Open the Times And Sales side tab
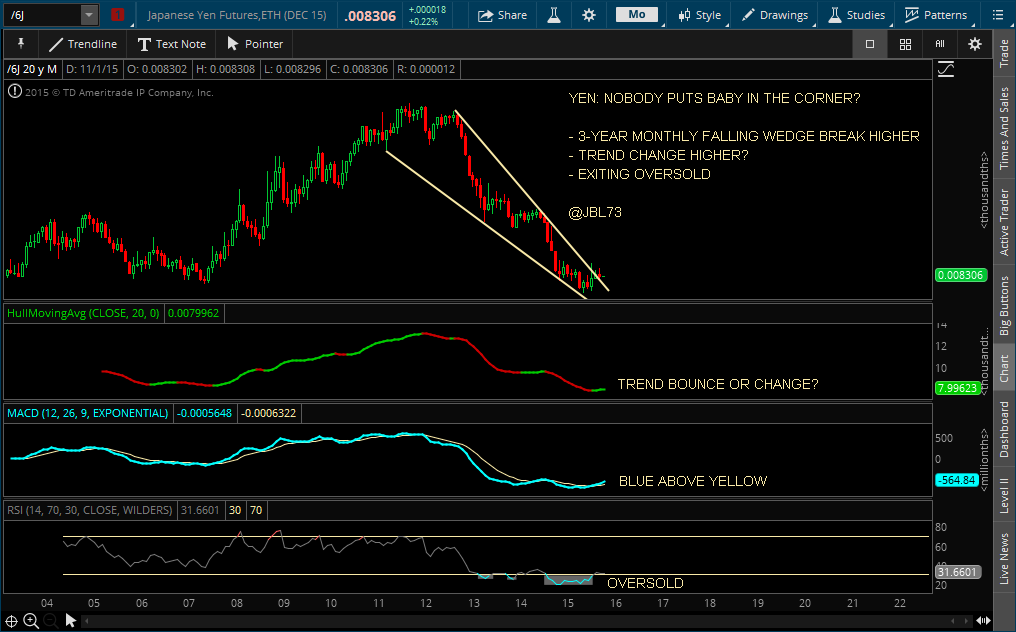The image size is (1016, 632). (x=1004, y=128)
